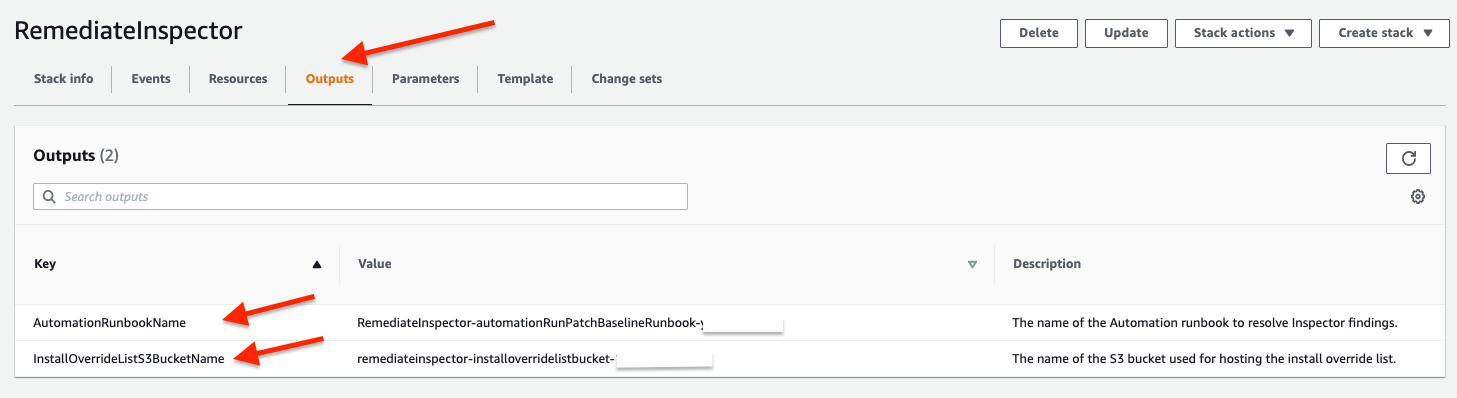
Task: Sort by Key ascending arrow
Action: pos(317,265)
